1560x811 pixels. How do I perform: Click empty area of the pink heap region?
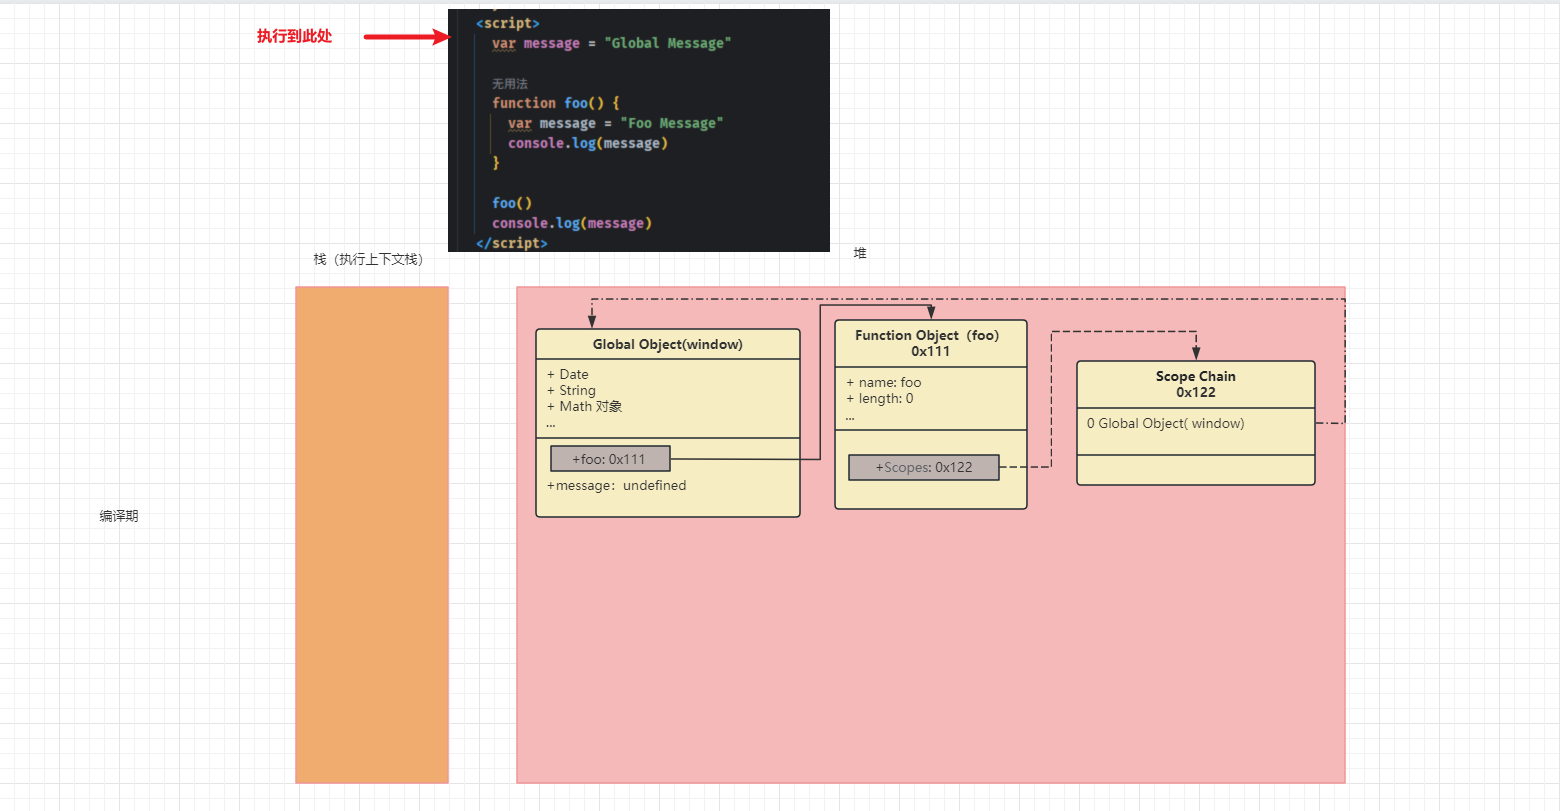click(x=930, y=650)
